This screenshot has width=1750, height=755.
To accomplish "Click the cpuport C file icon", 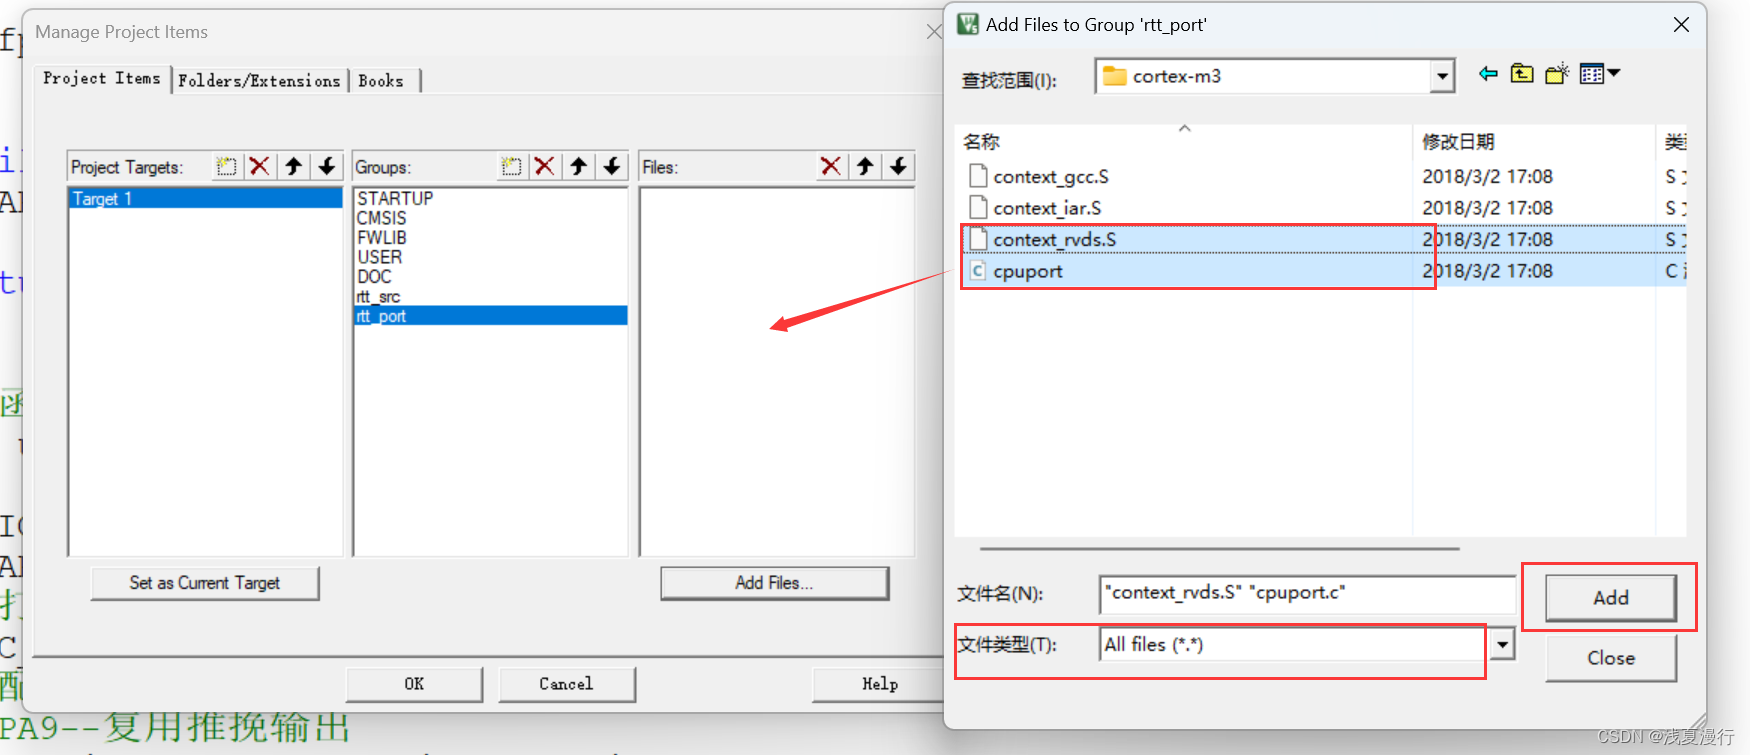I will pyautogui.click(x=978, y=271).
